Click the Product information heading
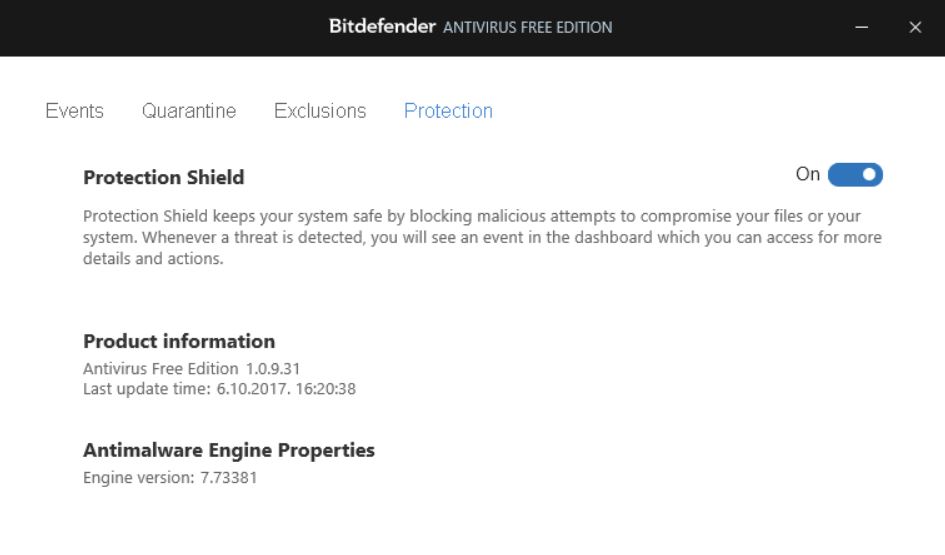This screenshot has width=945, height=555. (x=179, y=341)
